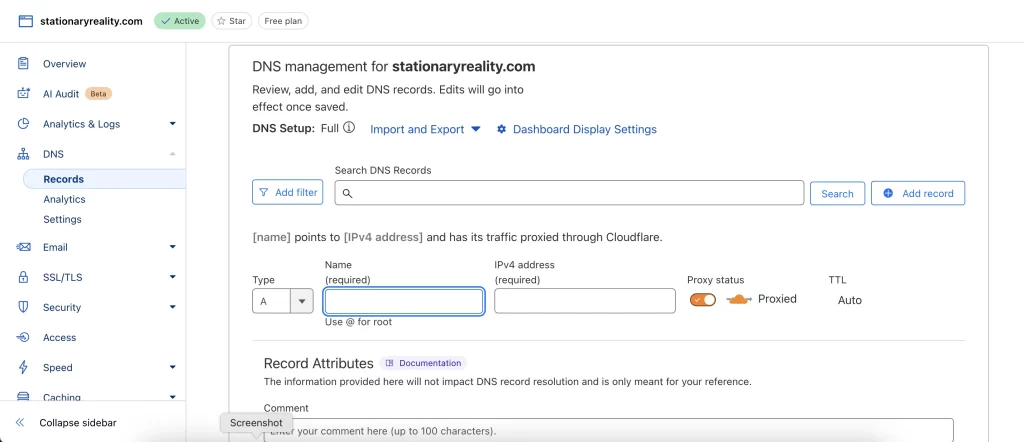1024x442 pixels.
Task: Click the Email envelope icon
Action: click(24, 247)
